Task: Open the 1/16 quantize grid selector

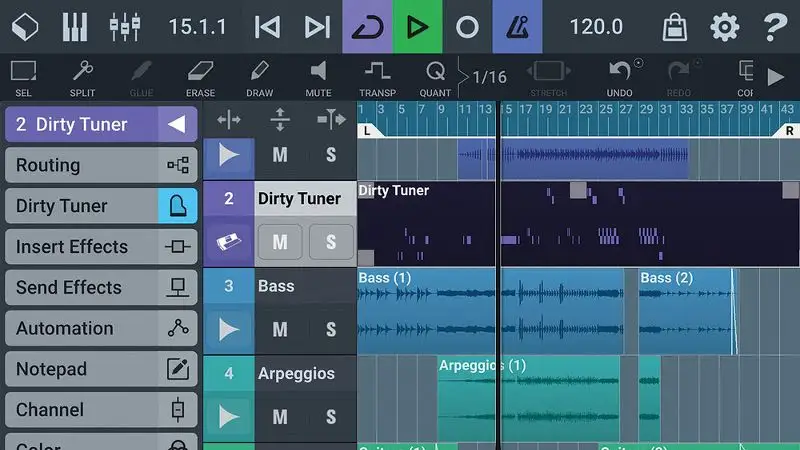Action: point(488,77)
